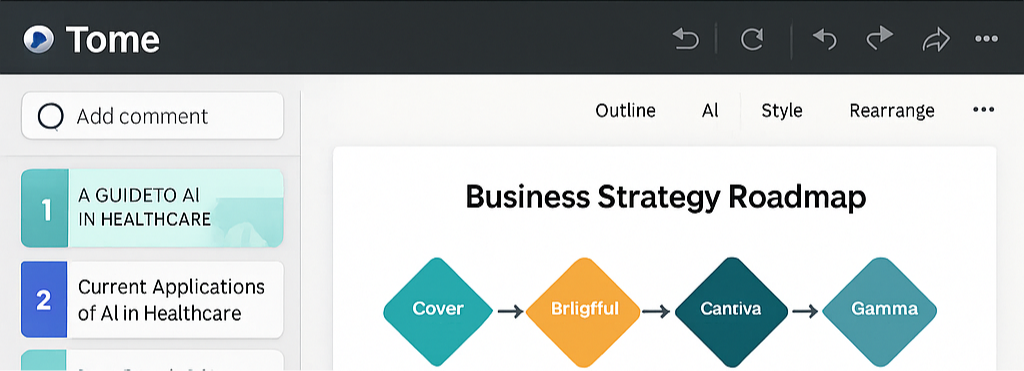Viewport: 1024px width, 371px height.
Task: Select the Gamma diamond shape
Action: click(x=879, y=311)
